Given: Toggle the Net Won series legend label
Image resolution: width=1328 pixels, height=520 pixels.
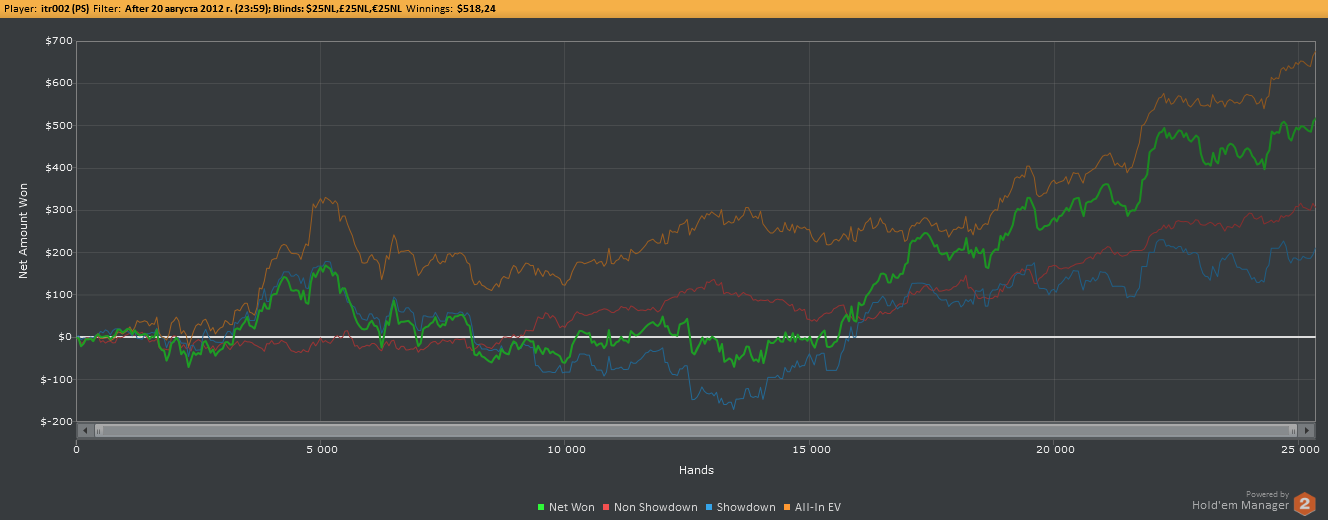Looking at the screenshot, I should (571, 507).
